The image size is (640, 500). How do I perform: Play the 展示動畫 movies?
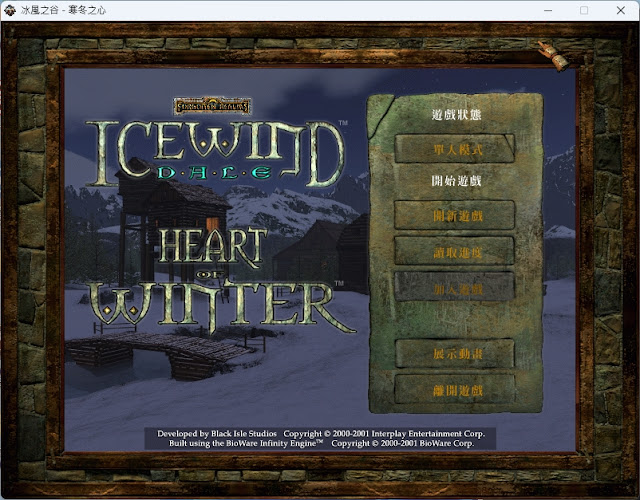[x=454, y=353]
